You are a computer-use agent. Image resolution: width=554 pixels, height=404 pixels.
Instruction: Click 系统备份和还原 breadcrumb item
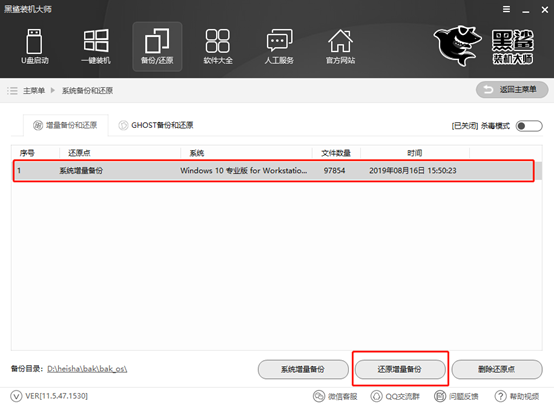[x=87, y=90]
